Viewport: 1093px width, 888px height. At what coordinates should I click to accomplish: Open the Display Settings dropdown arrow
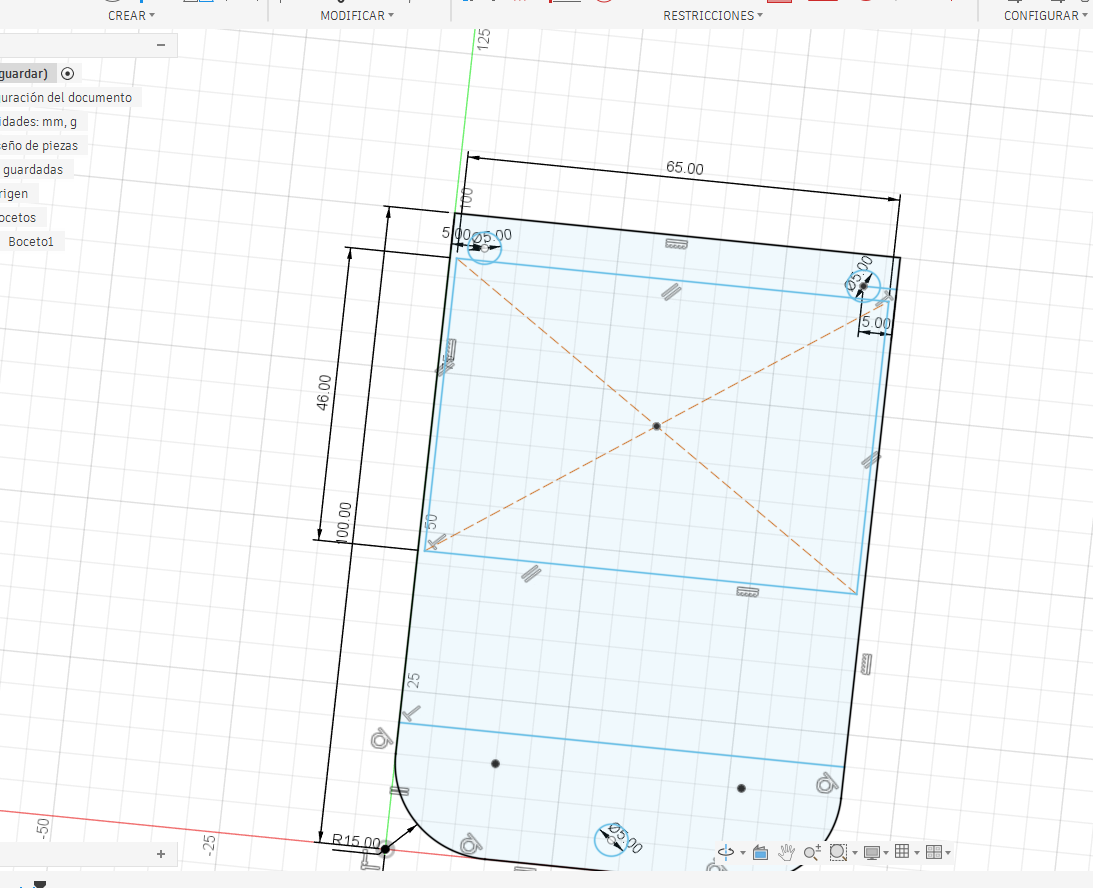pos(886,852)
